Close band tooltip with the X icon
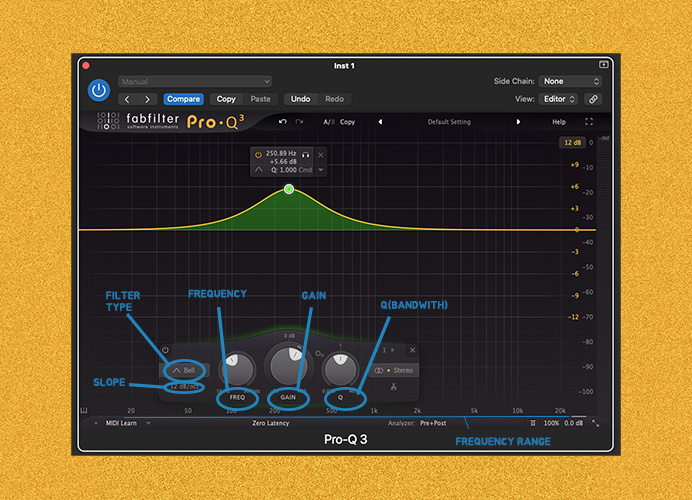This screenshot has width=692, height=500. coord(321,155)
